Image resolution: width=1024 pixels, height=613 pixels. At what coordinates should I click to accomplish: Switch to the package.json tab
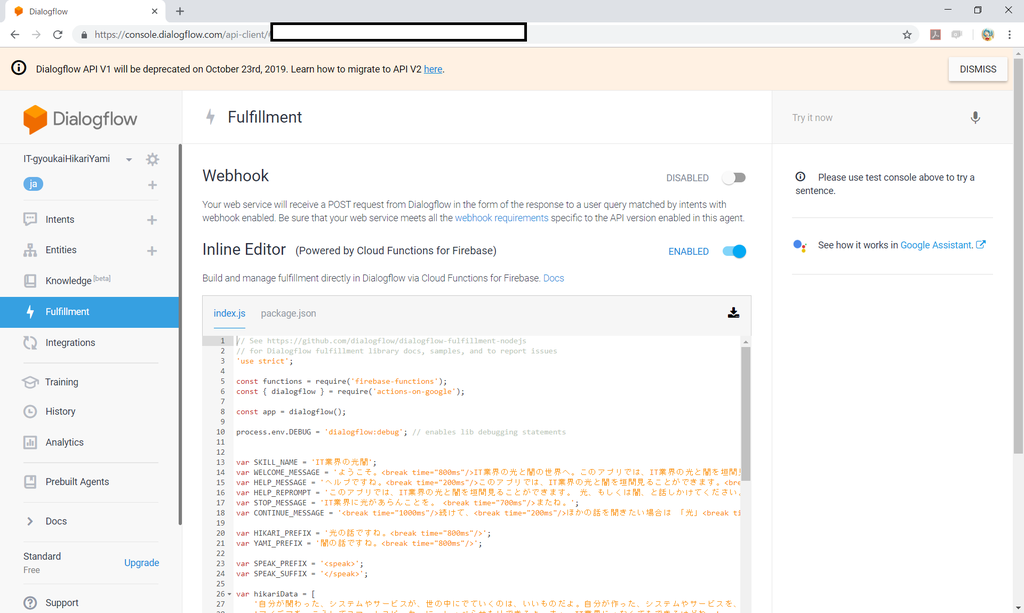coord(288,313)
